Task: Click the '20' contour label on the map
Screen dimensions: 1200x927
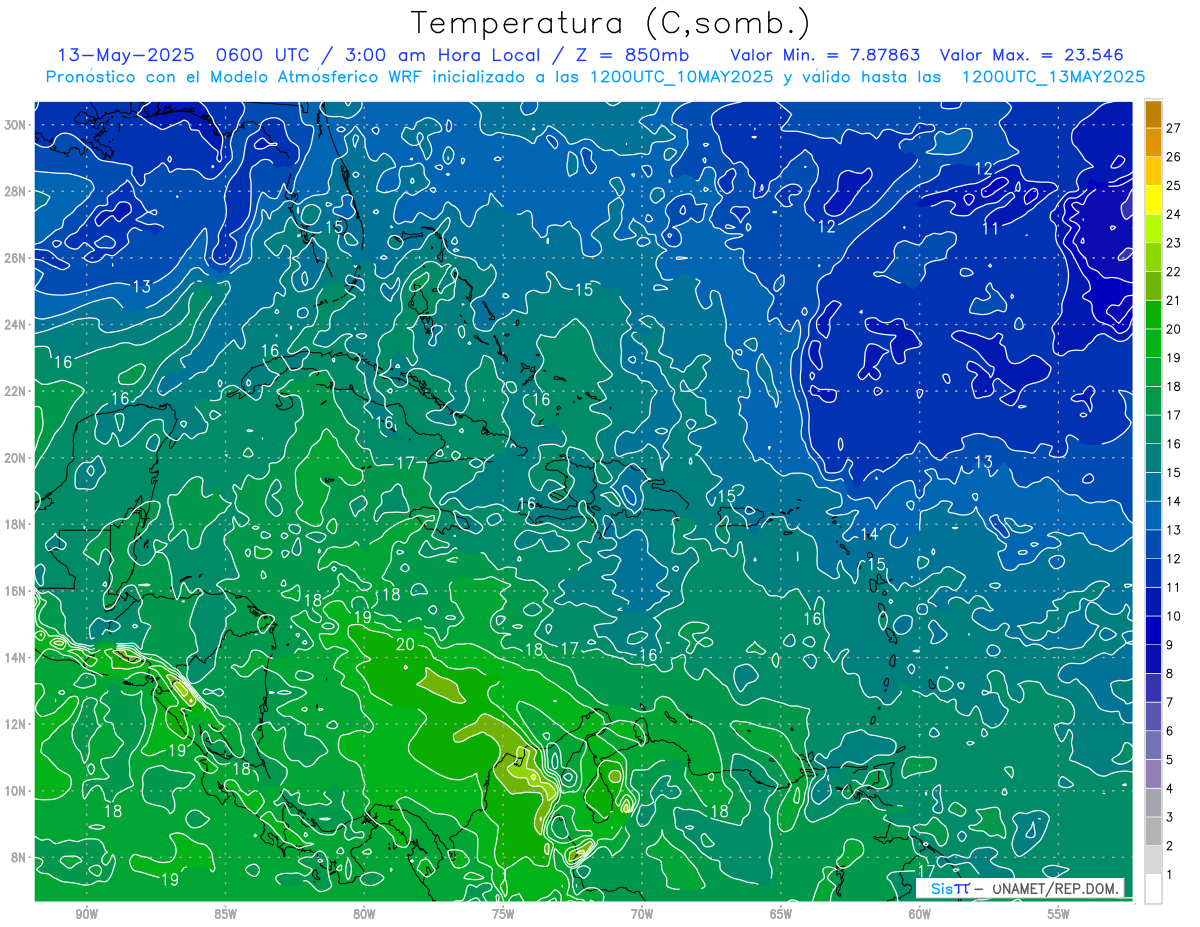Action: click(x=405, y=644)
